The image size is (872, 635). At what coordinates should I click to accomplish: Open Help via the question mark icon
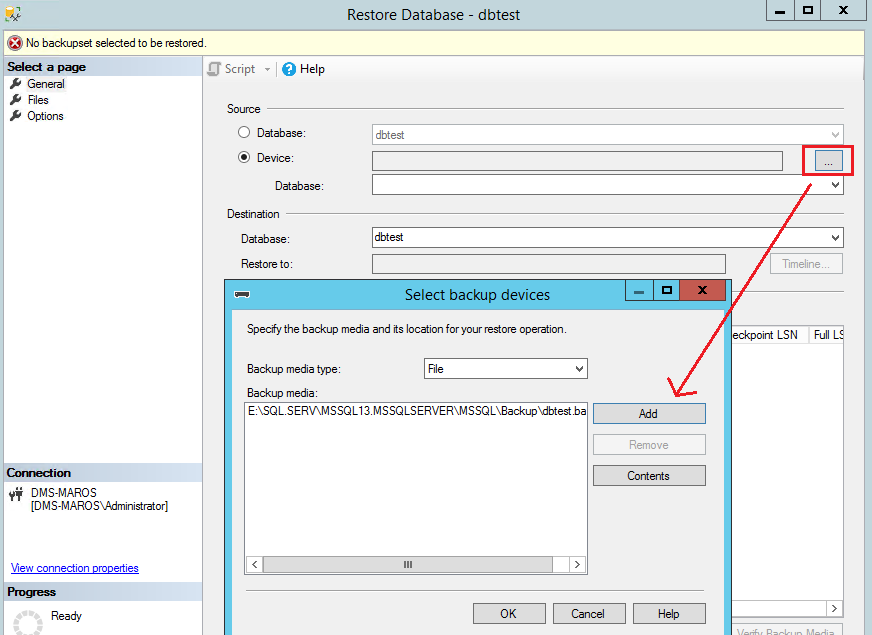coord(289,69)
